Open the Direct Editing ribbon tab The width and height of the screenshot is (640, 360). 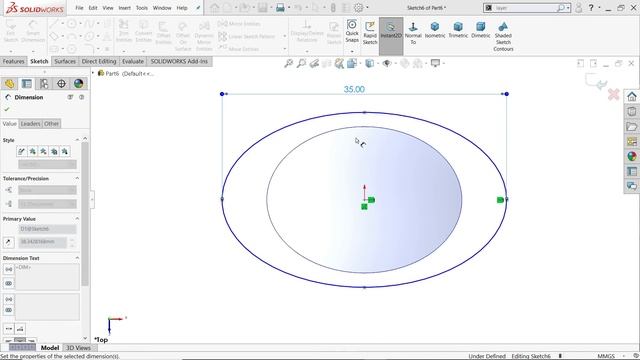pyautogui.click(x=99, y=62)
